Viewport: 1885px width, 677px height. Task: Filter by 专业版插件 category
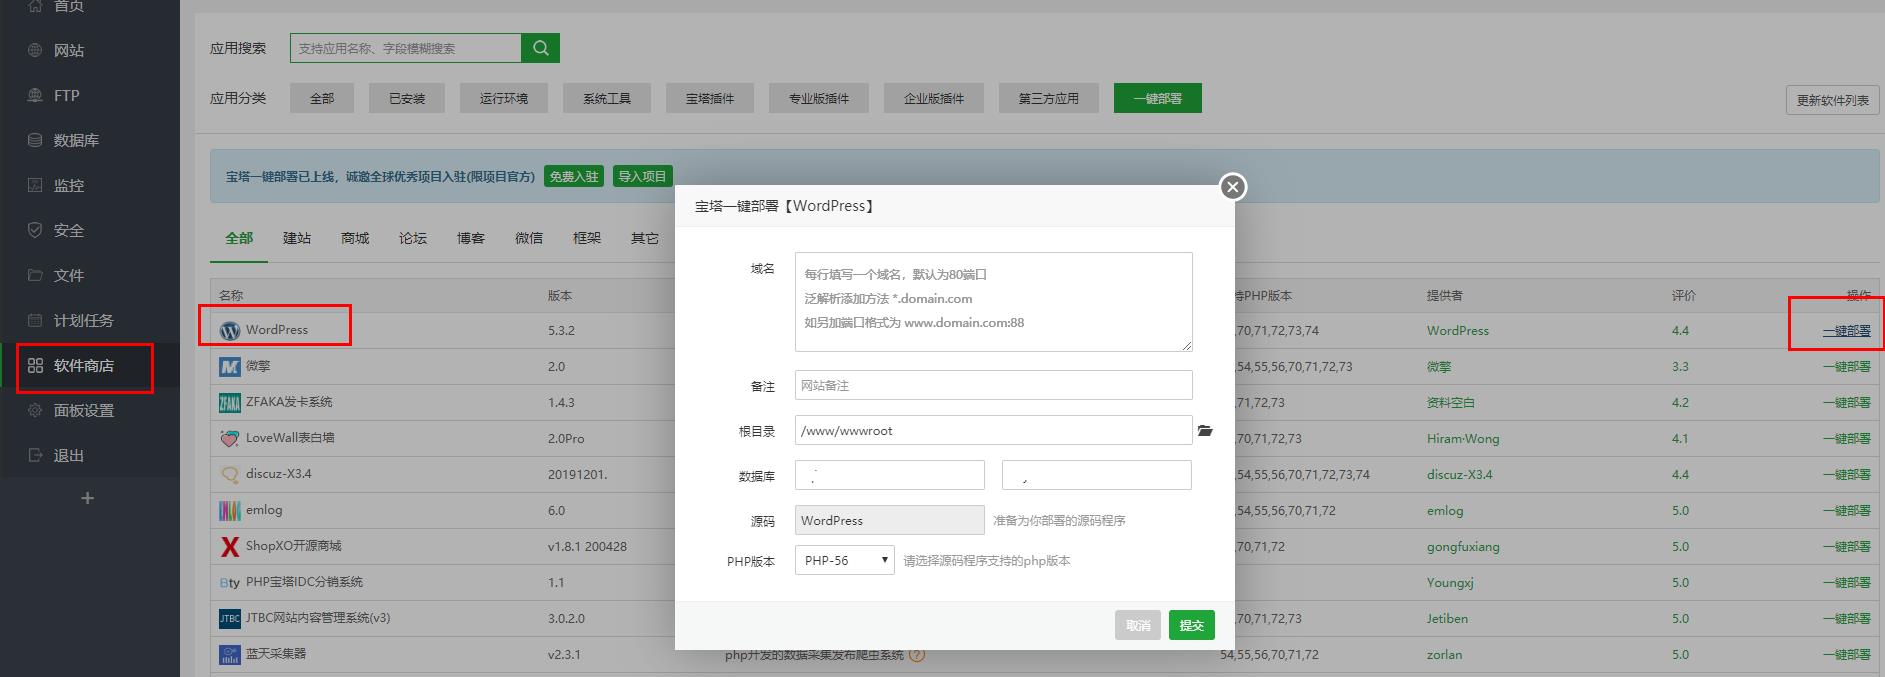[819, 98]
